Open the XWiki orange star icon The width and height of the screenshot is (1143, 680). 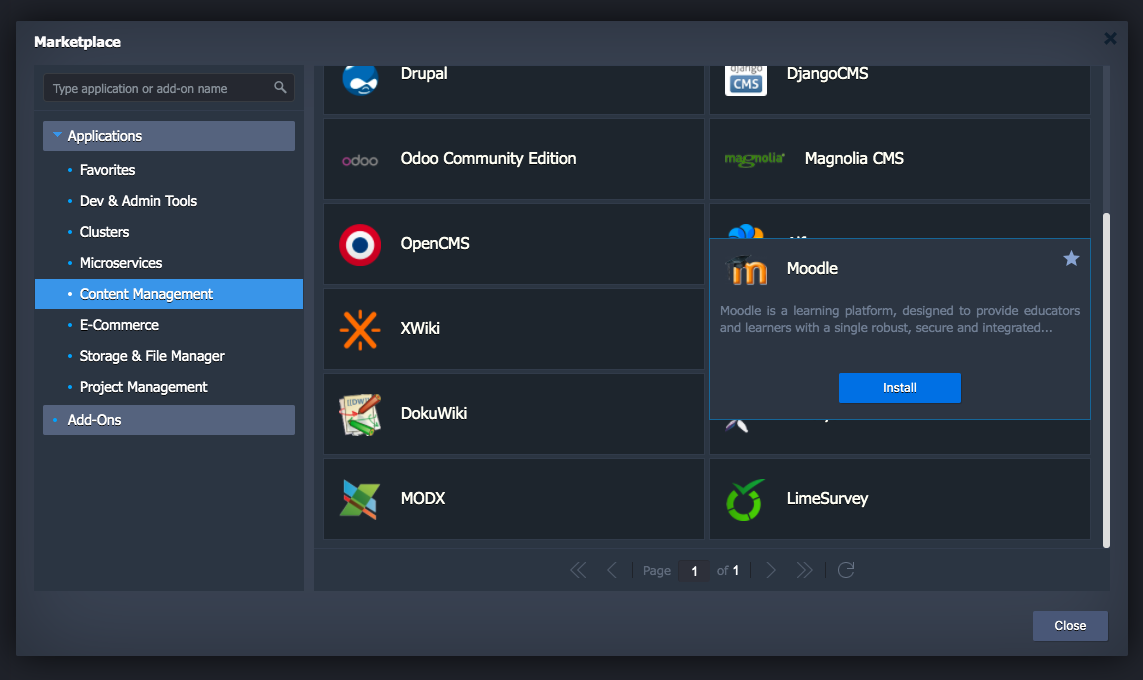tap(360, 329)
